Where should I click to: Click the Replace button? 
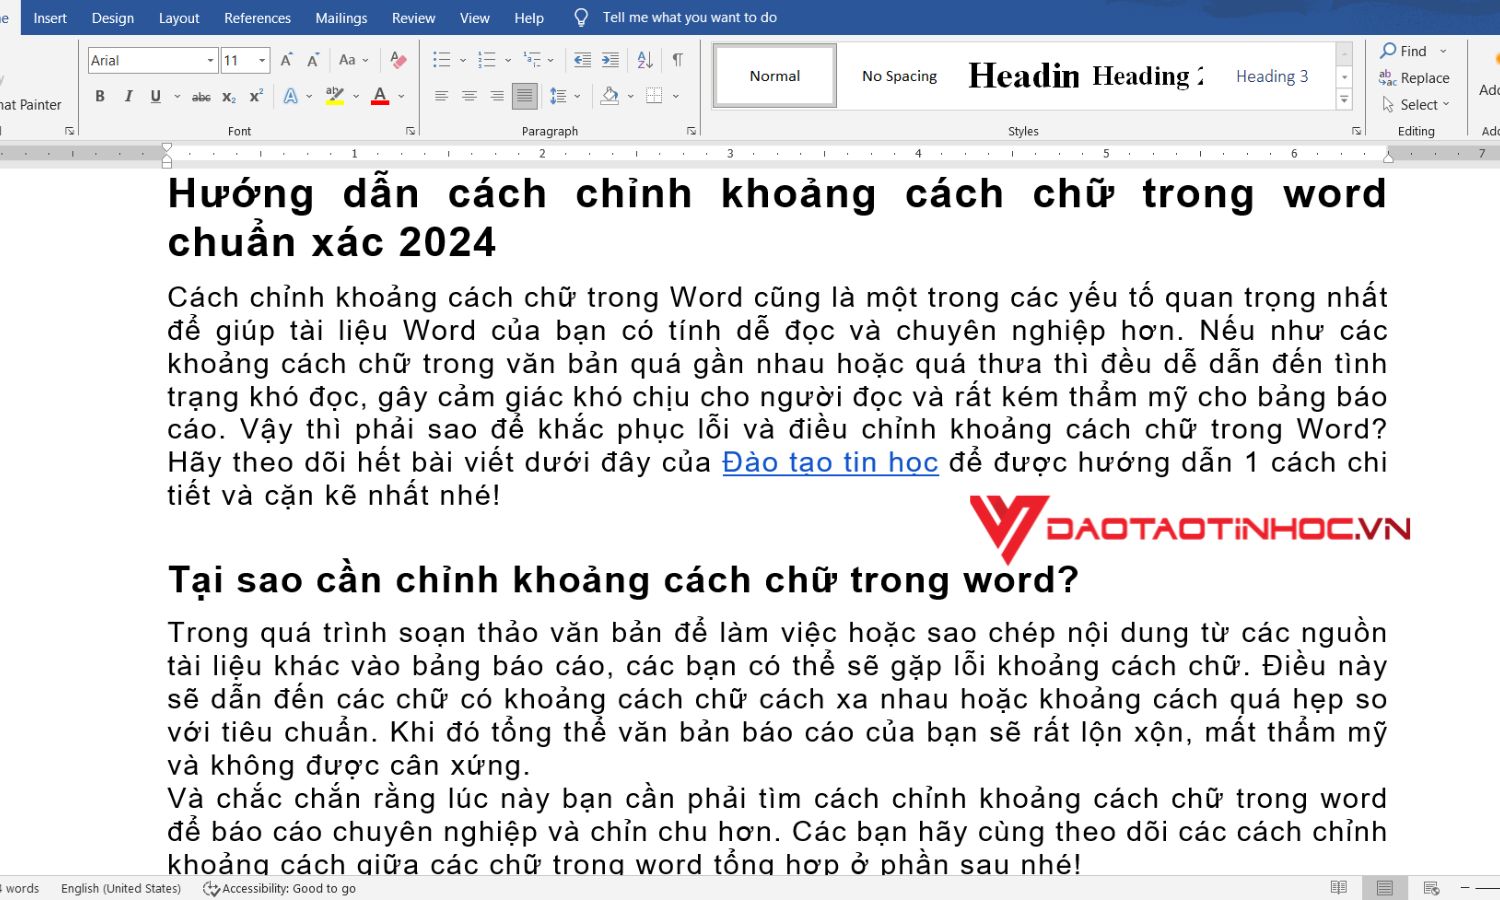[x=1414, y=78]
